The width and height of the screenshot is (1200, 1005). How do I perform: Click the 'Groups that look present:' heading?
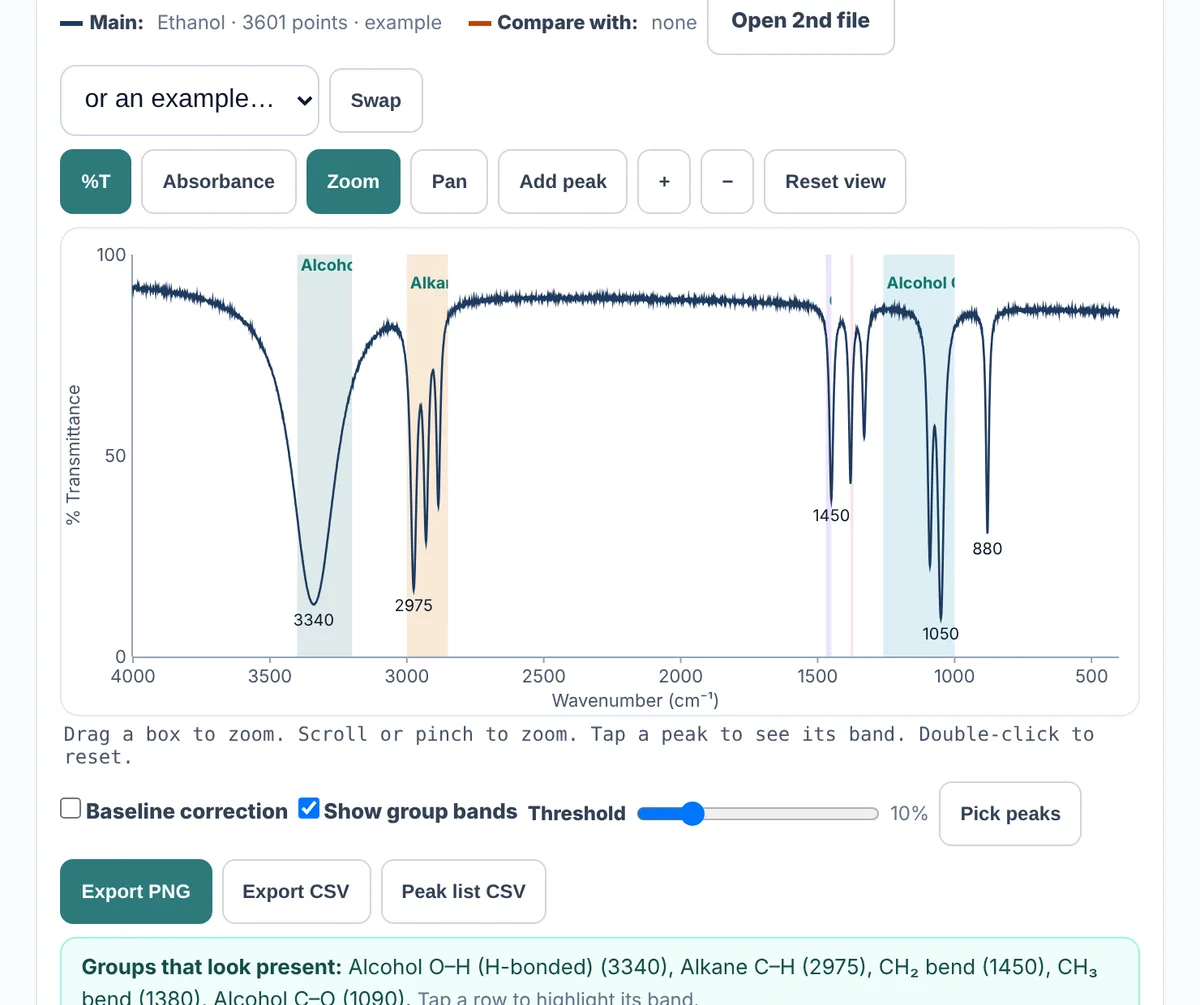(x=212, y=967)
